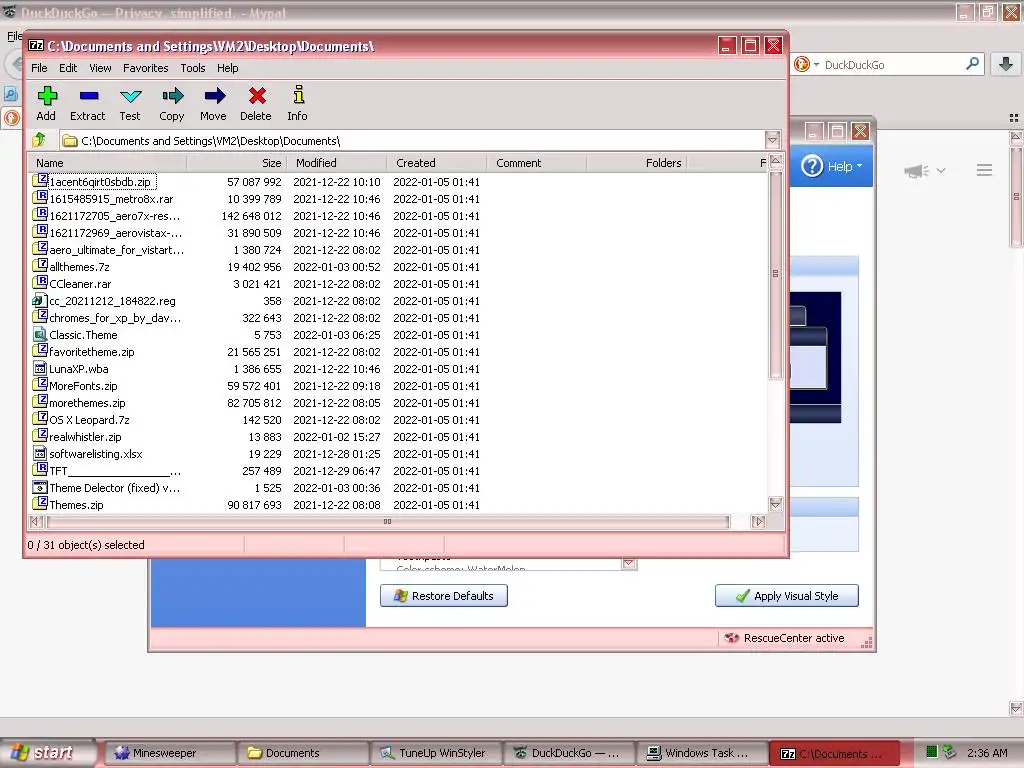Open the Tools menu
Image resolution: width=1024 pixels, height=768 pixels.
[193, 68]
